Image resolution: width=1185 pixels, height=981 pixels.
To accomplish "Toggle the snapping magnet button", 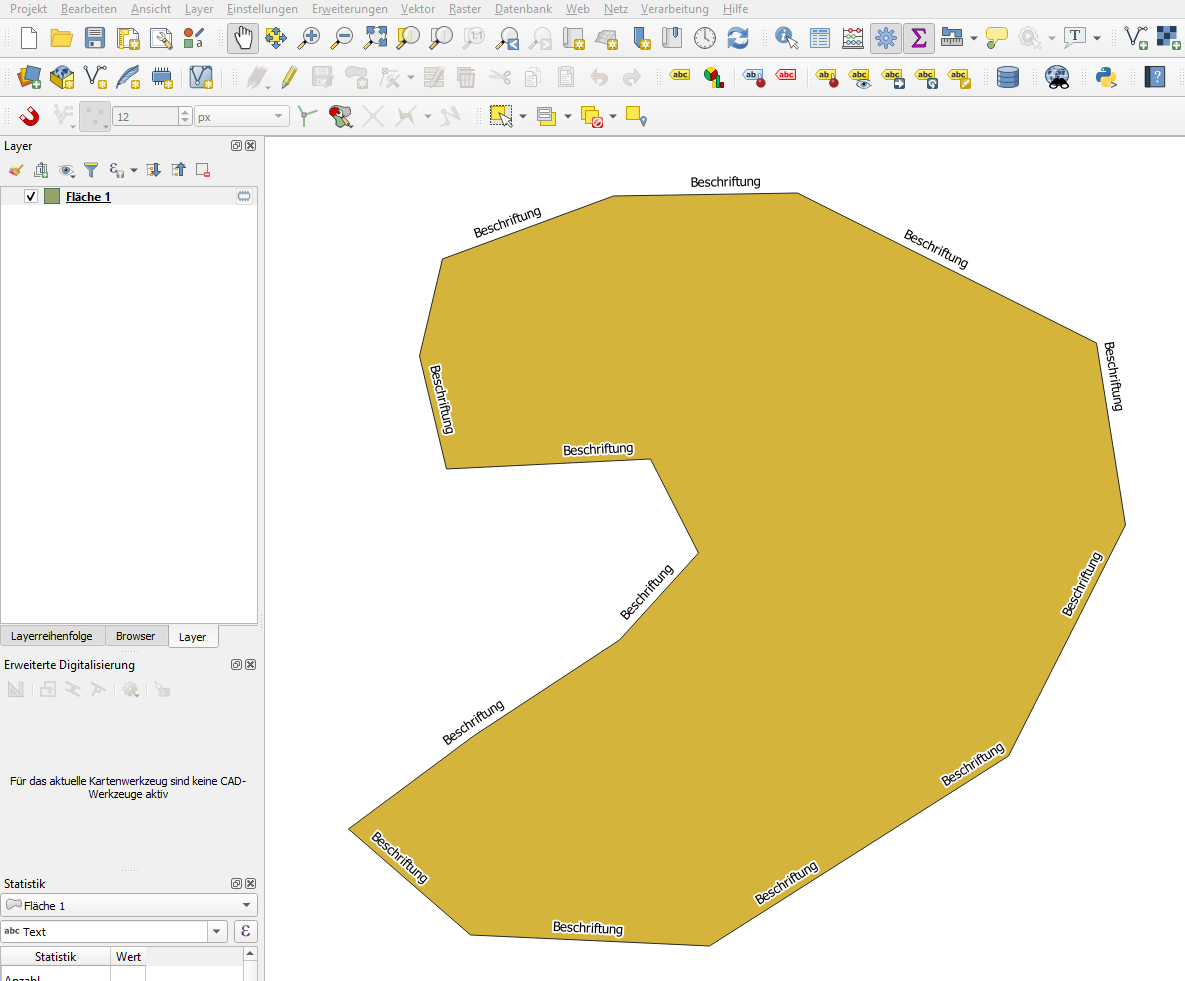I will pyautogui.click(x=29, y=117).
